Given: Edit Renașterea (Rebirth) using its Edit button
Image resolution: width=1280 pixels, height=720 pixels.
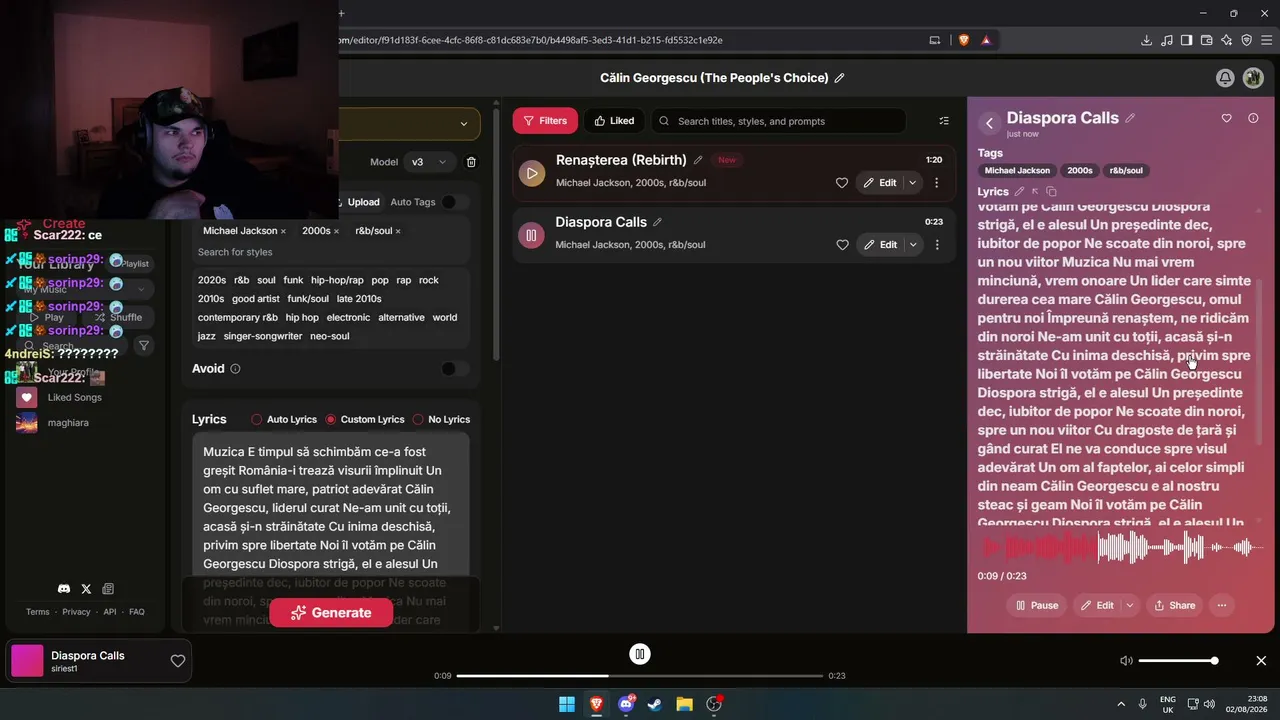Looking at the screenshot, I should (x=880, y=183).
